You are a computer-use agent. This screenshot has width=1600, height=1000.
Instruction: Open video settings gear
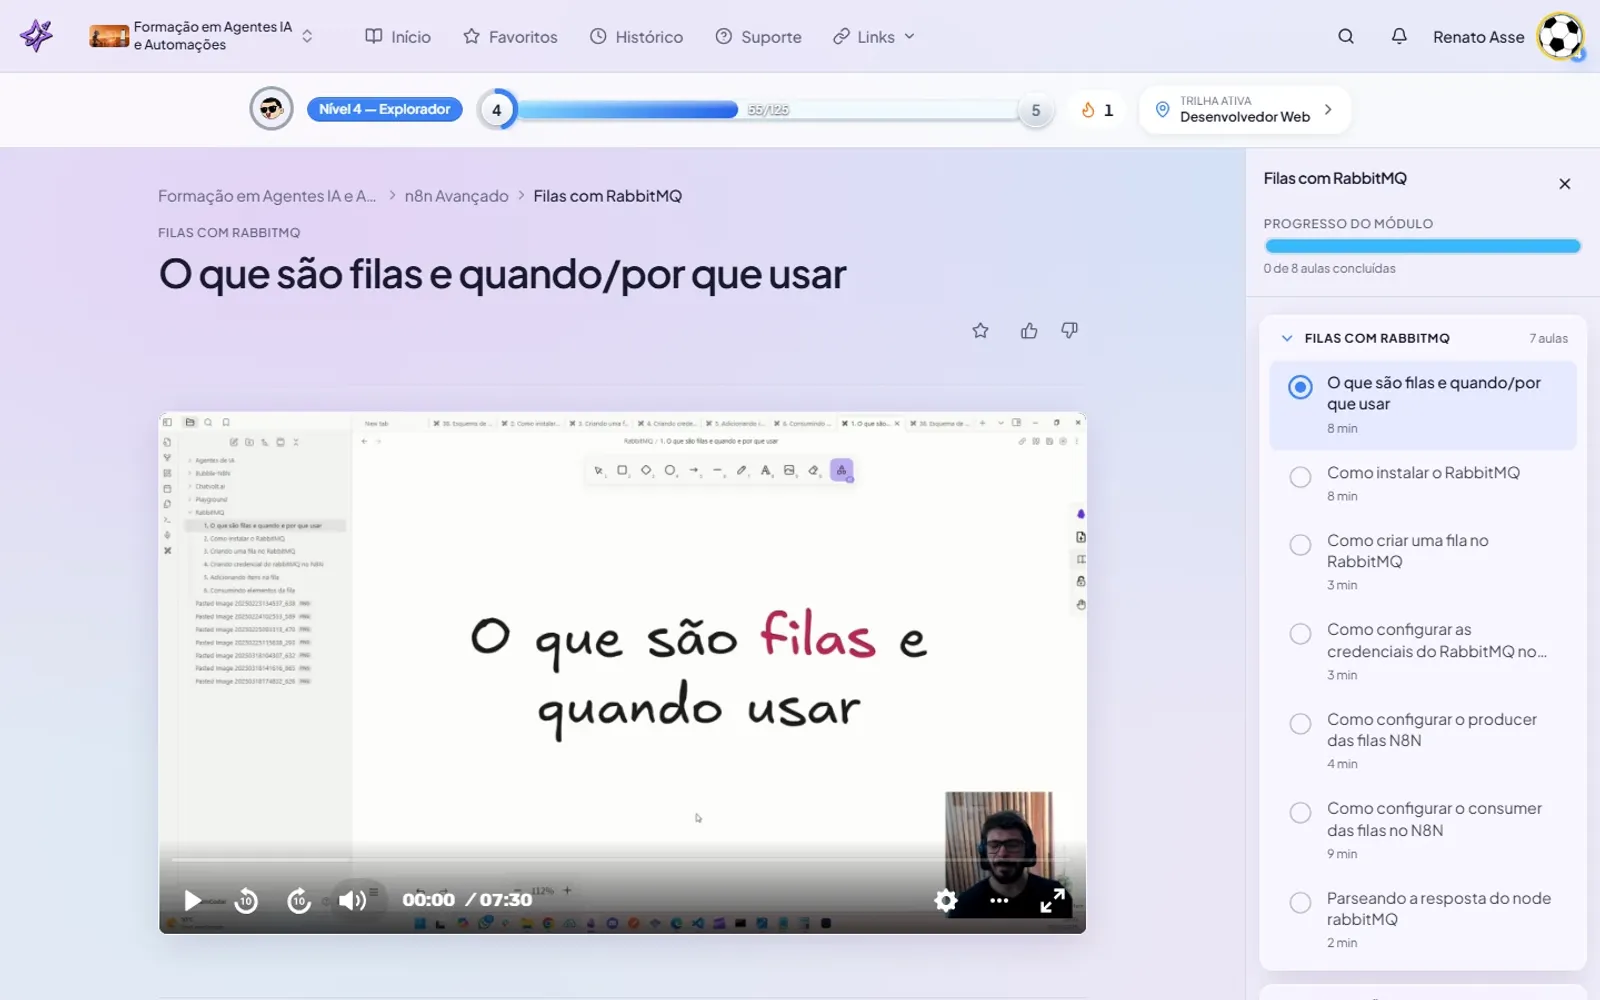945,900
